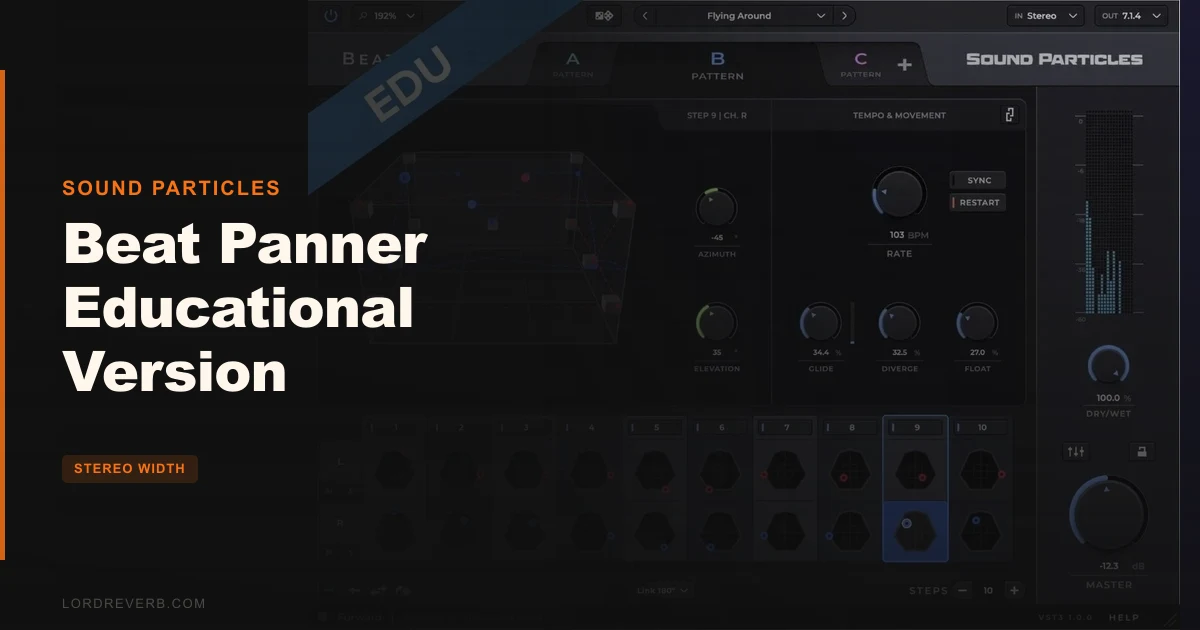
Task: Go to the previous preset arrow
Action: 645,15
